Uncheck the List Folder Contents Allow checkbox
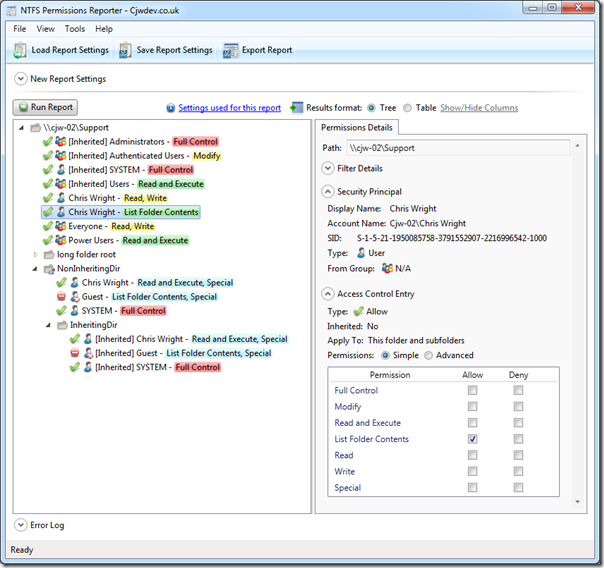 click(x=472, y=439)
